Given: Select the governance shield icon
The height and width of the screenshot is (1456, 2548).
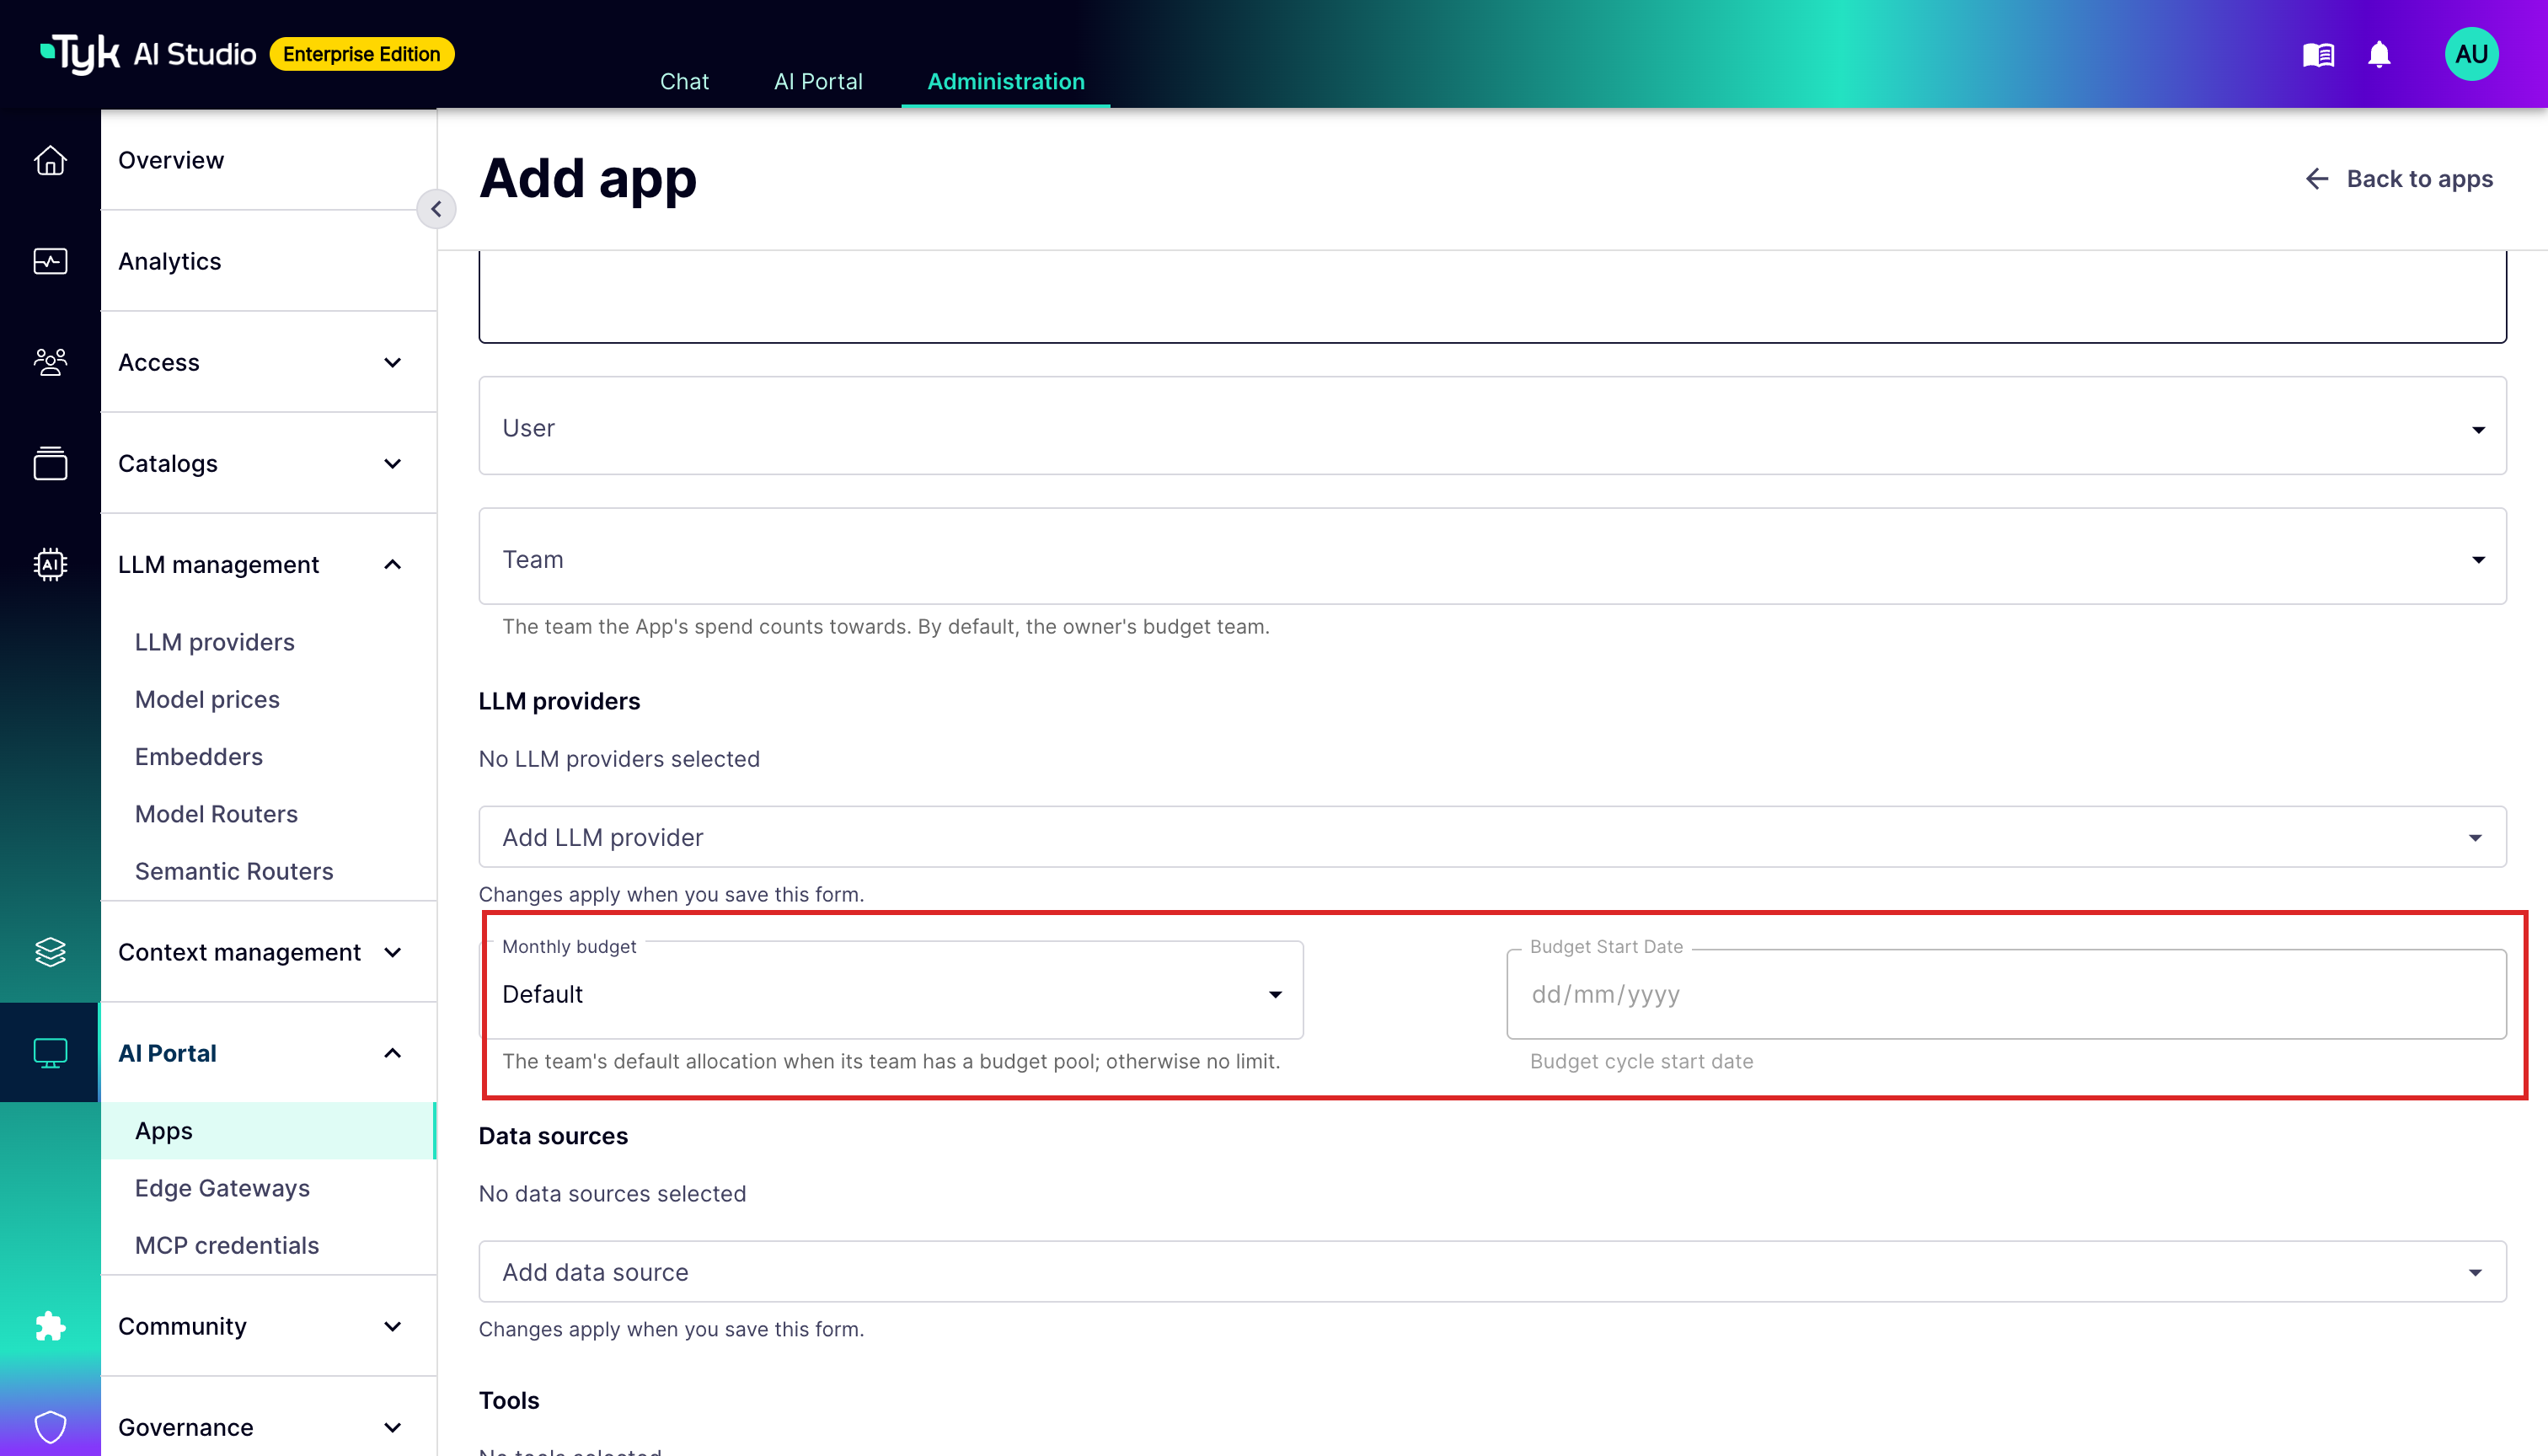Looking at the screenshot, I should point(50,1427).
